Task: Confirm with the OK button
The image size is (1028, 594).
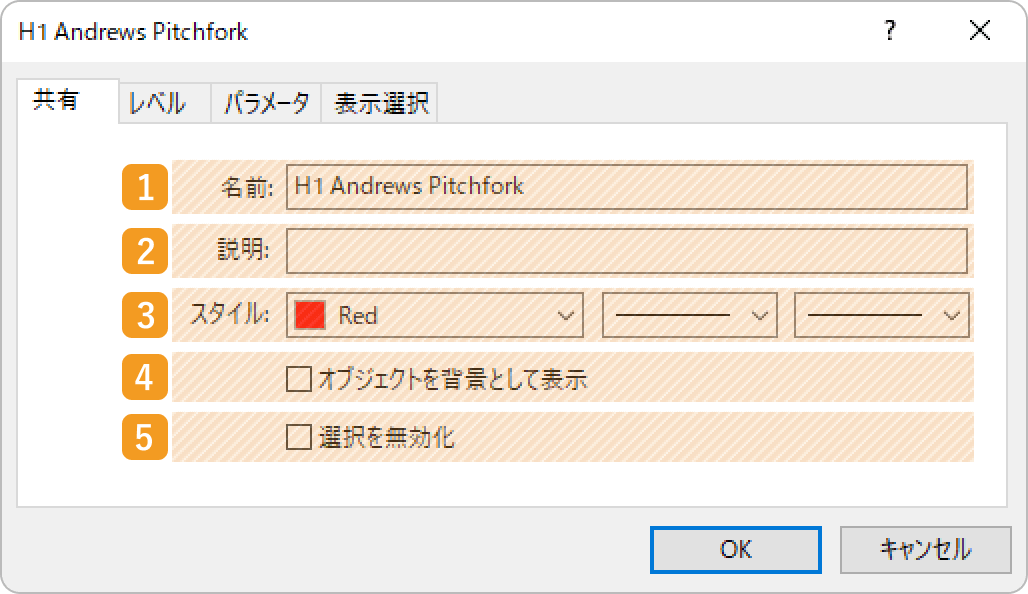Action: 736,549
